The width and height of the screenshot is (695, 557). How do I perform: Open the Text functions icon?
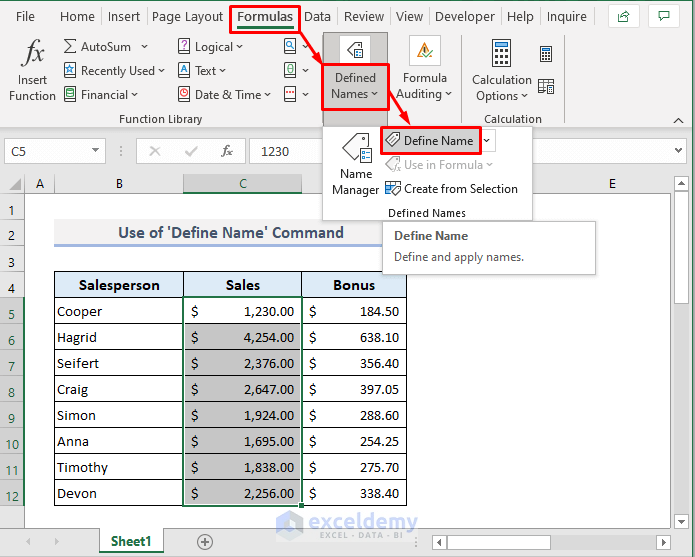[184, 70]
